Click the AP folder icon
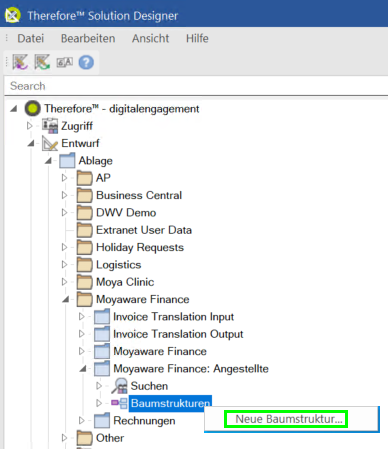This screenshot has height=449, width=388. pyautogui.click(x=85, y=178)
